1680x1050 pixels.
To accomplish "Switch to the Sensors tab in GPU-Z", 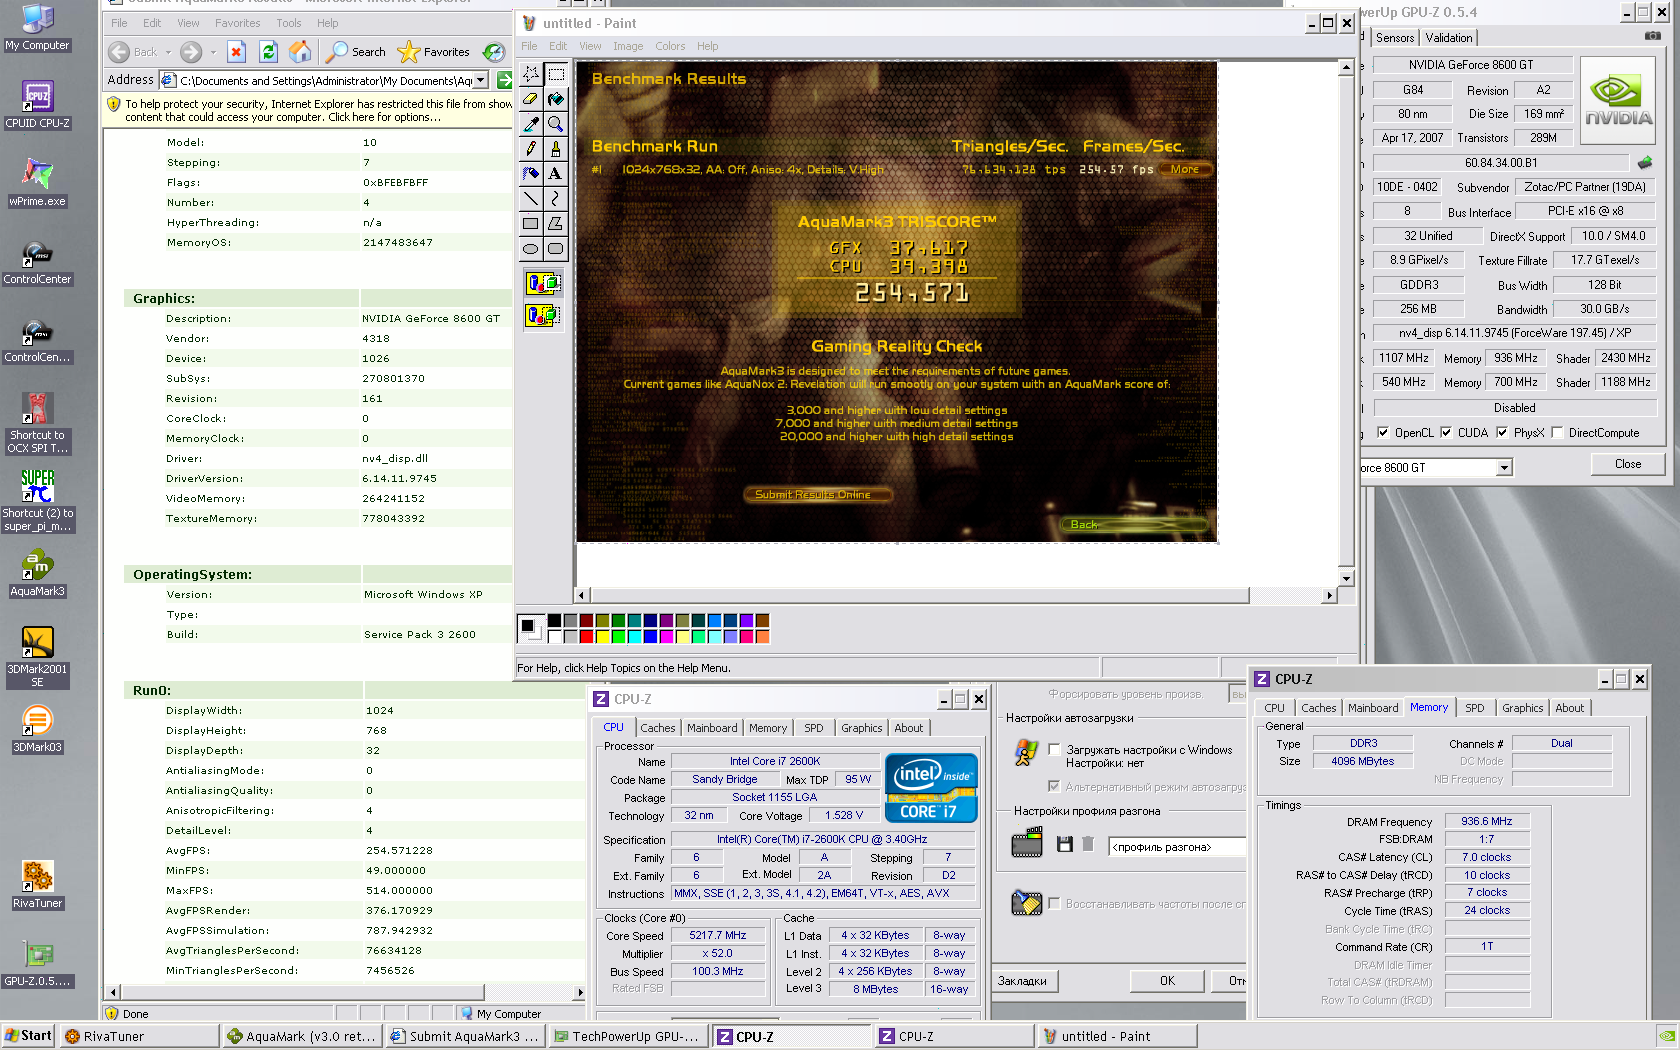I will click(1395, 38).
